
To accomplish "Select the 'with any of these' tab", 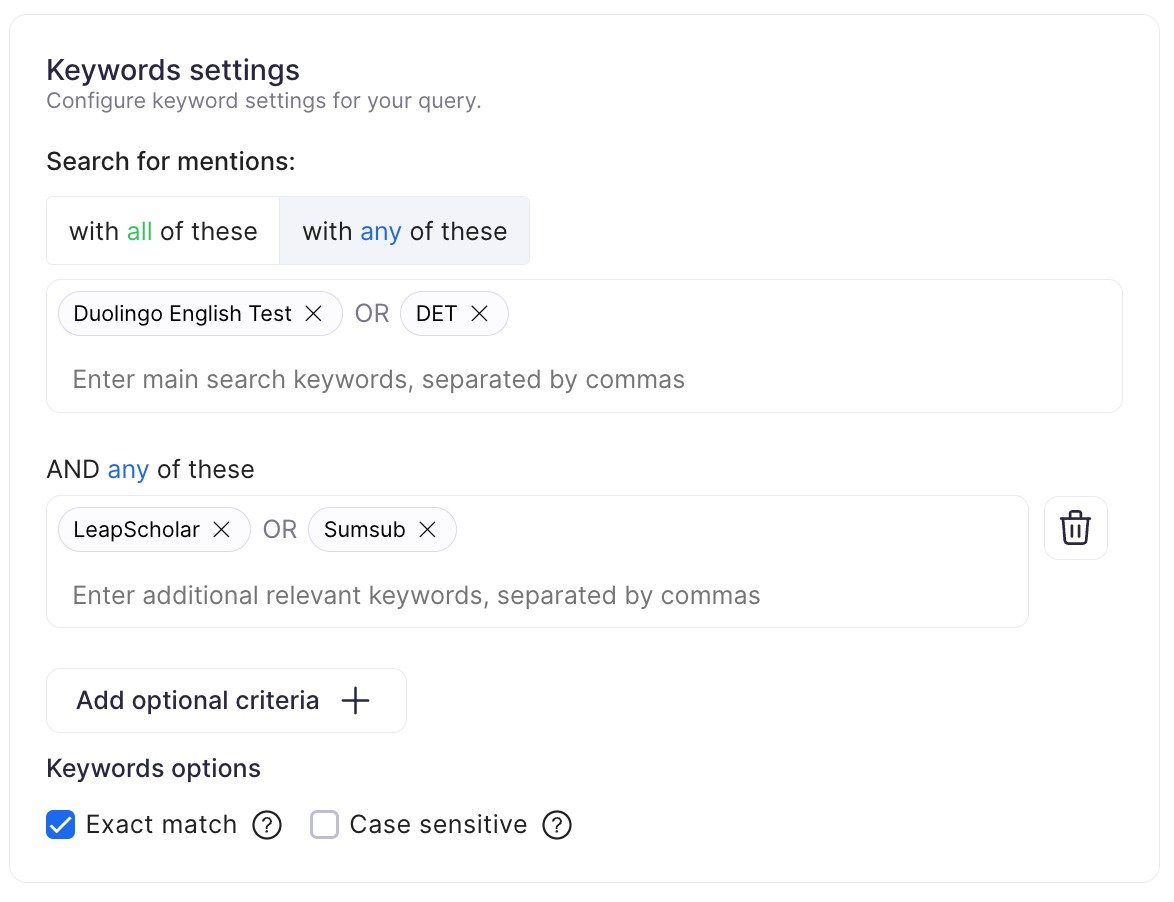I will 404,231.
